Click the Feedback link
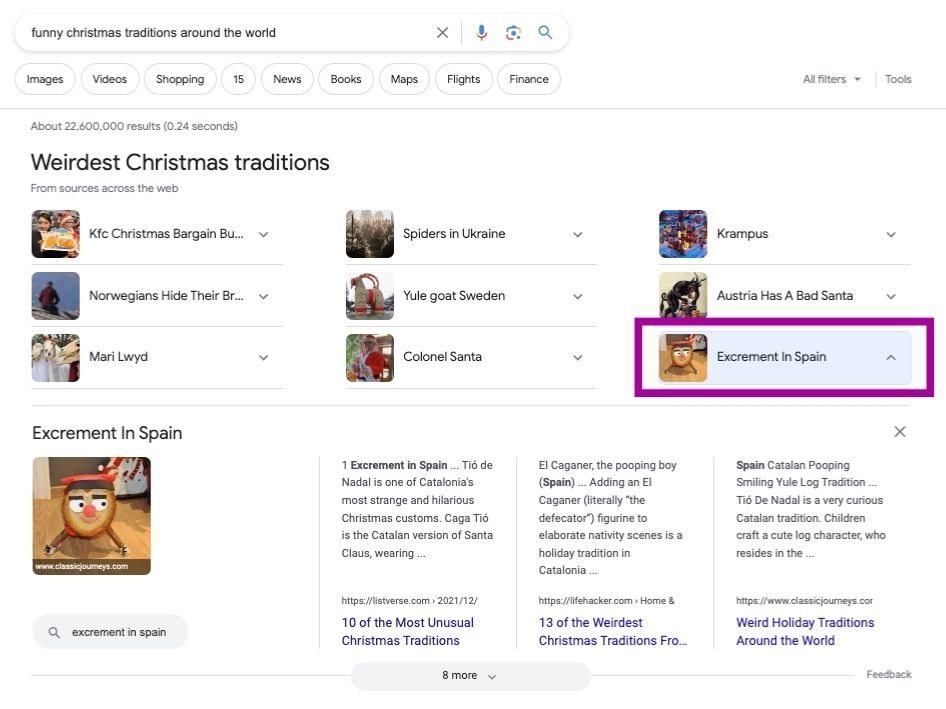 point(888,674)
